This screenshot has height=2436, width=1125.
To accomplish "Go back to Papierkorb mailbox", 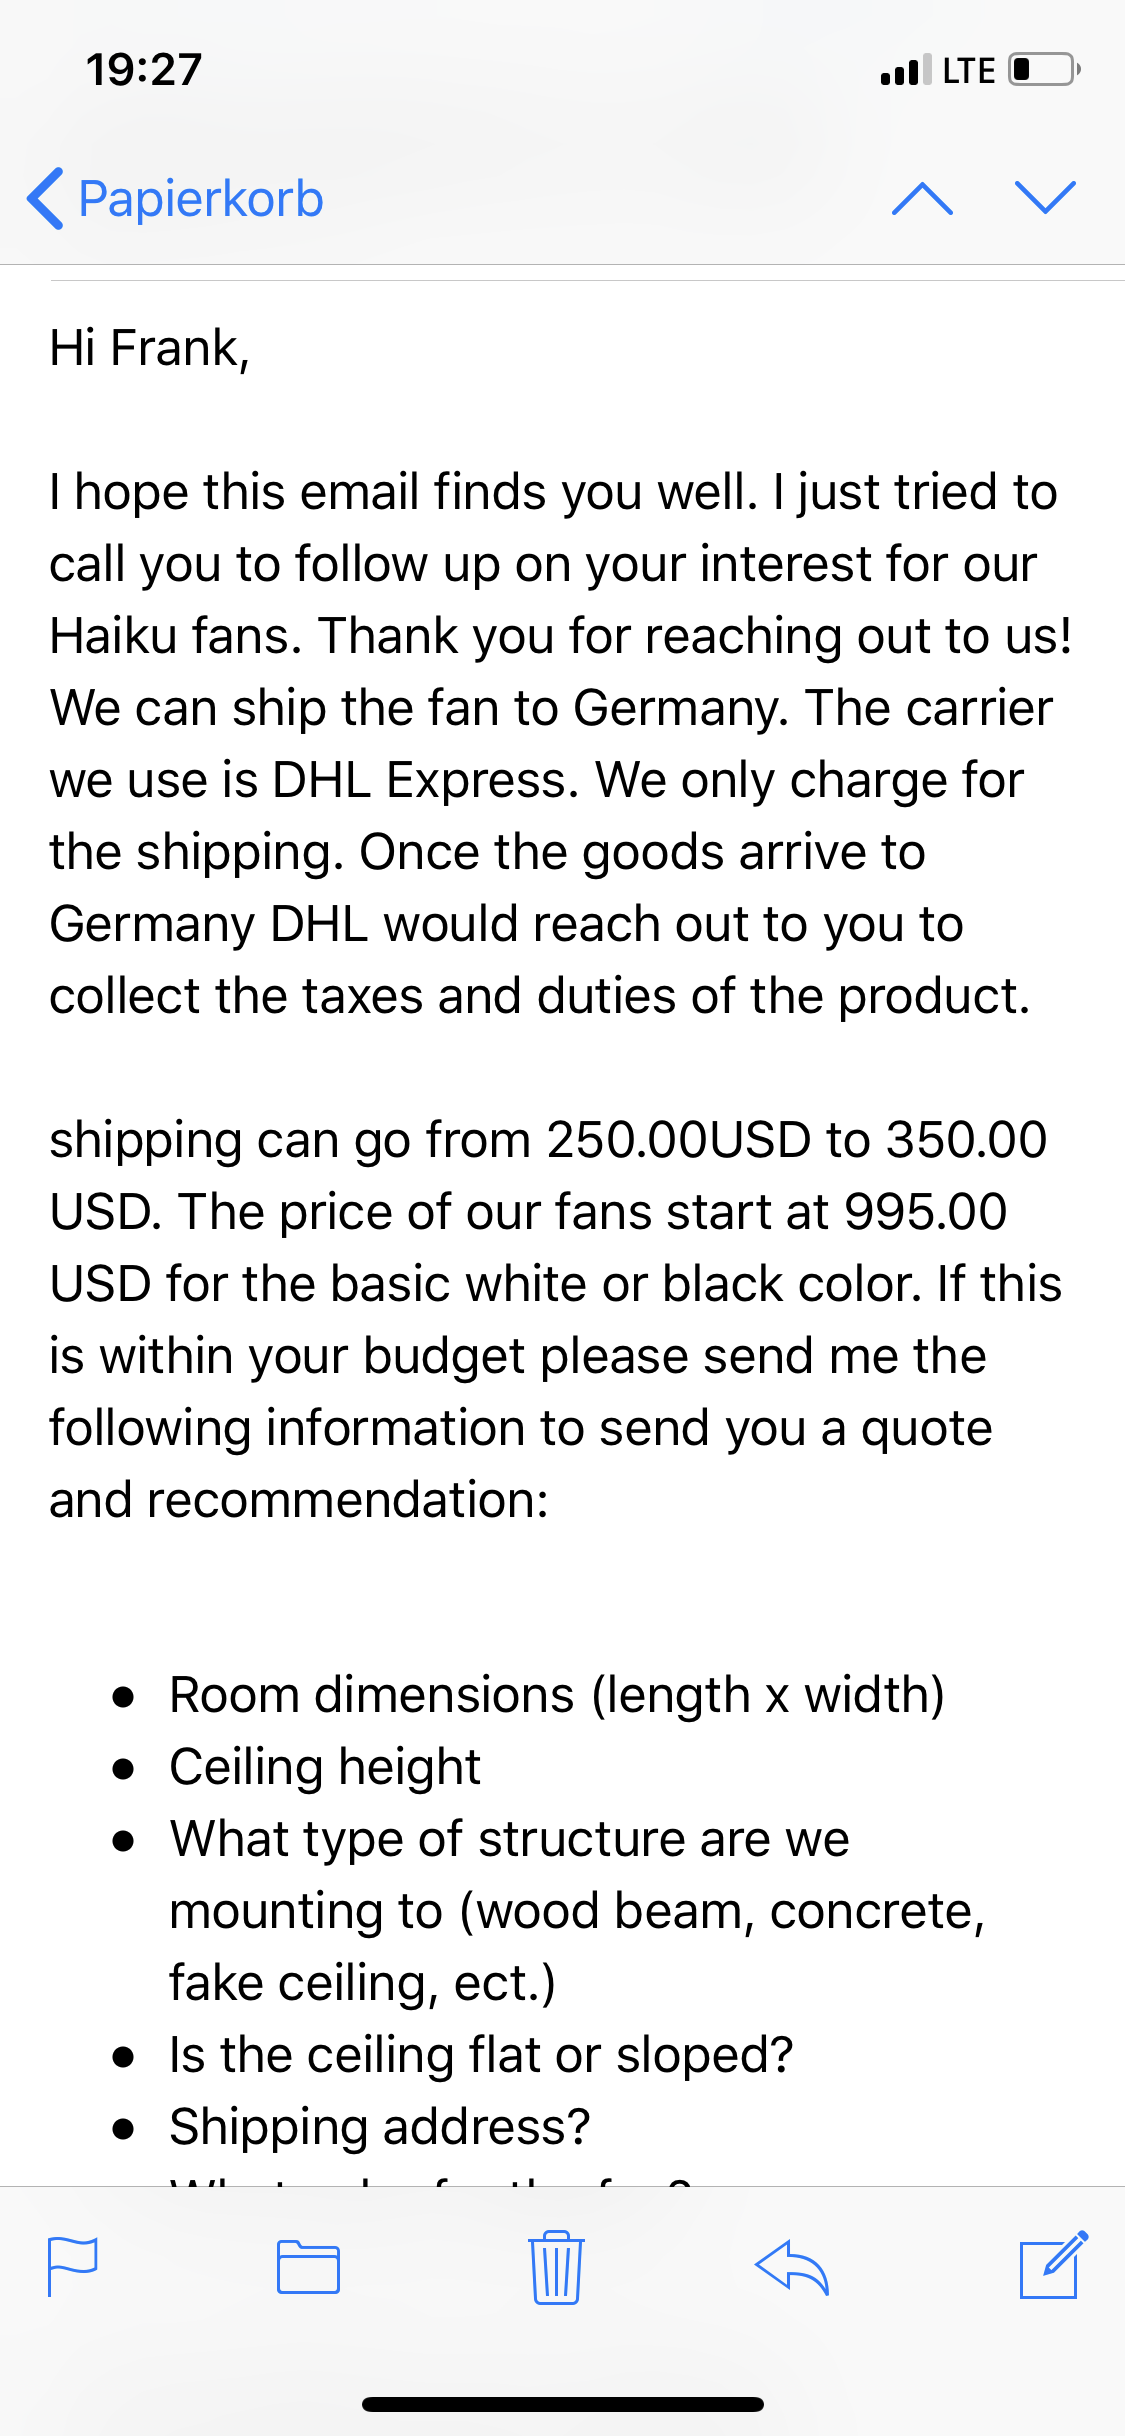I will point(200,199).
